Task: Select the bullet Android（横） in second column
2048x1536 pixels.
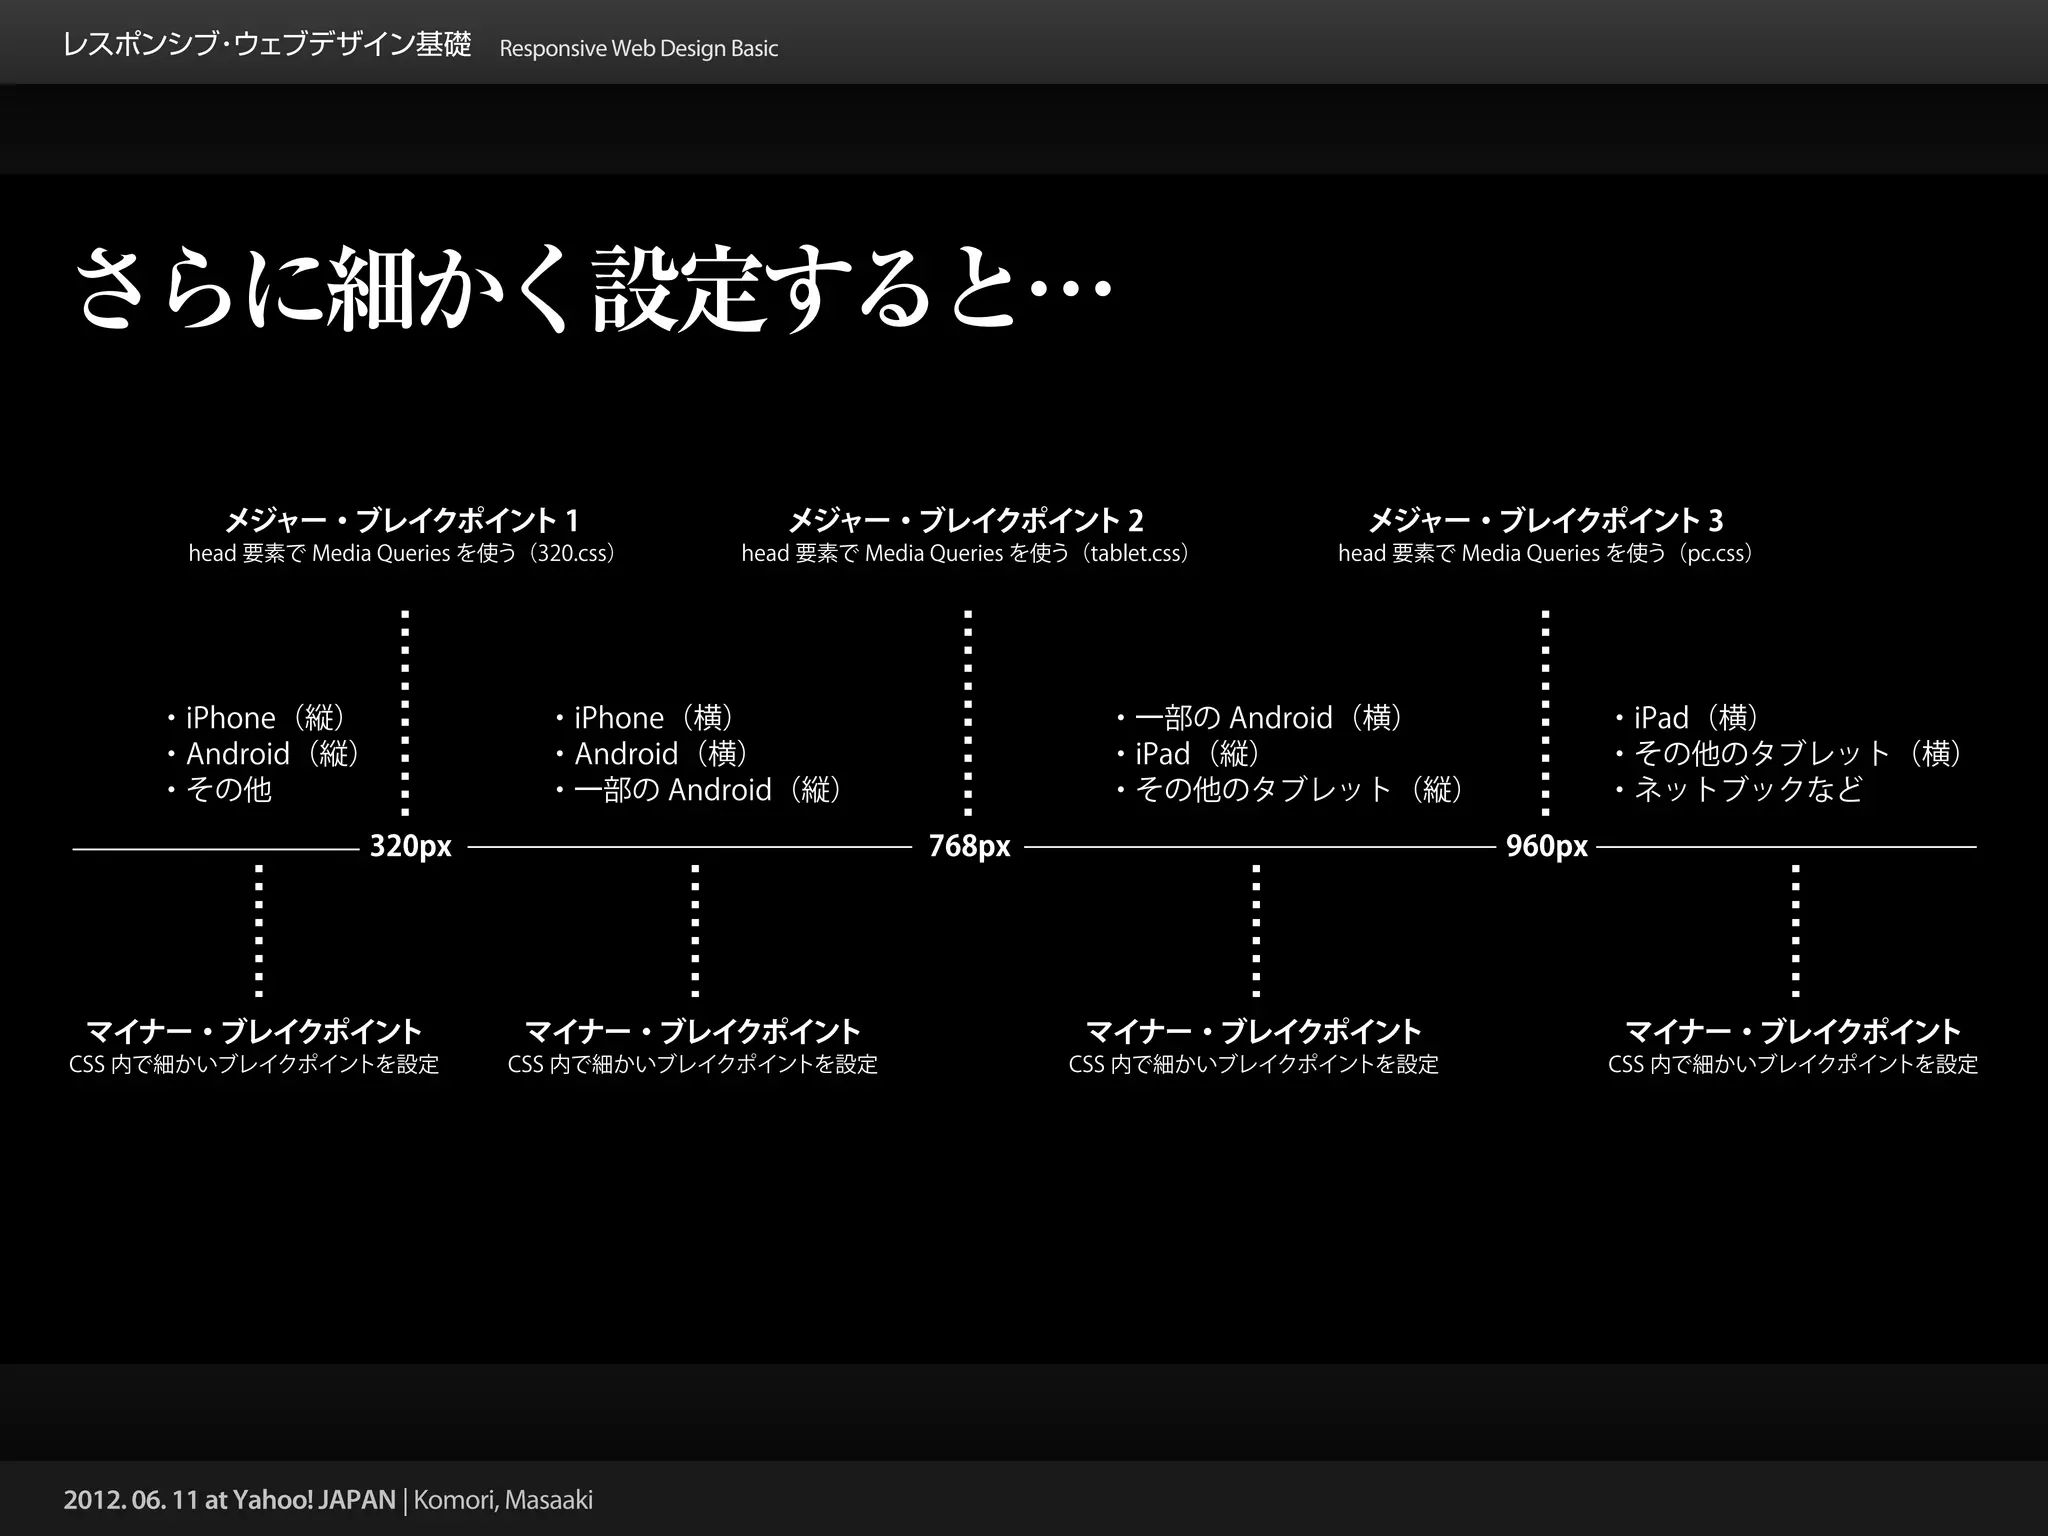Action: [654, 754]
